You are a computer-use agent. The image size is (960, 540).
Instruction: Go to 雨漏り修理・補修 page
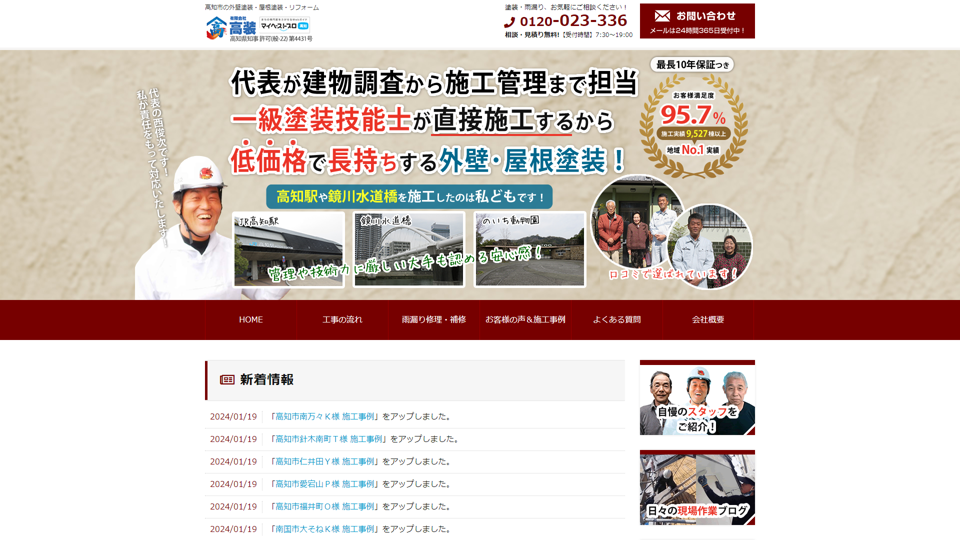[434, 320]
